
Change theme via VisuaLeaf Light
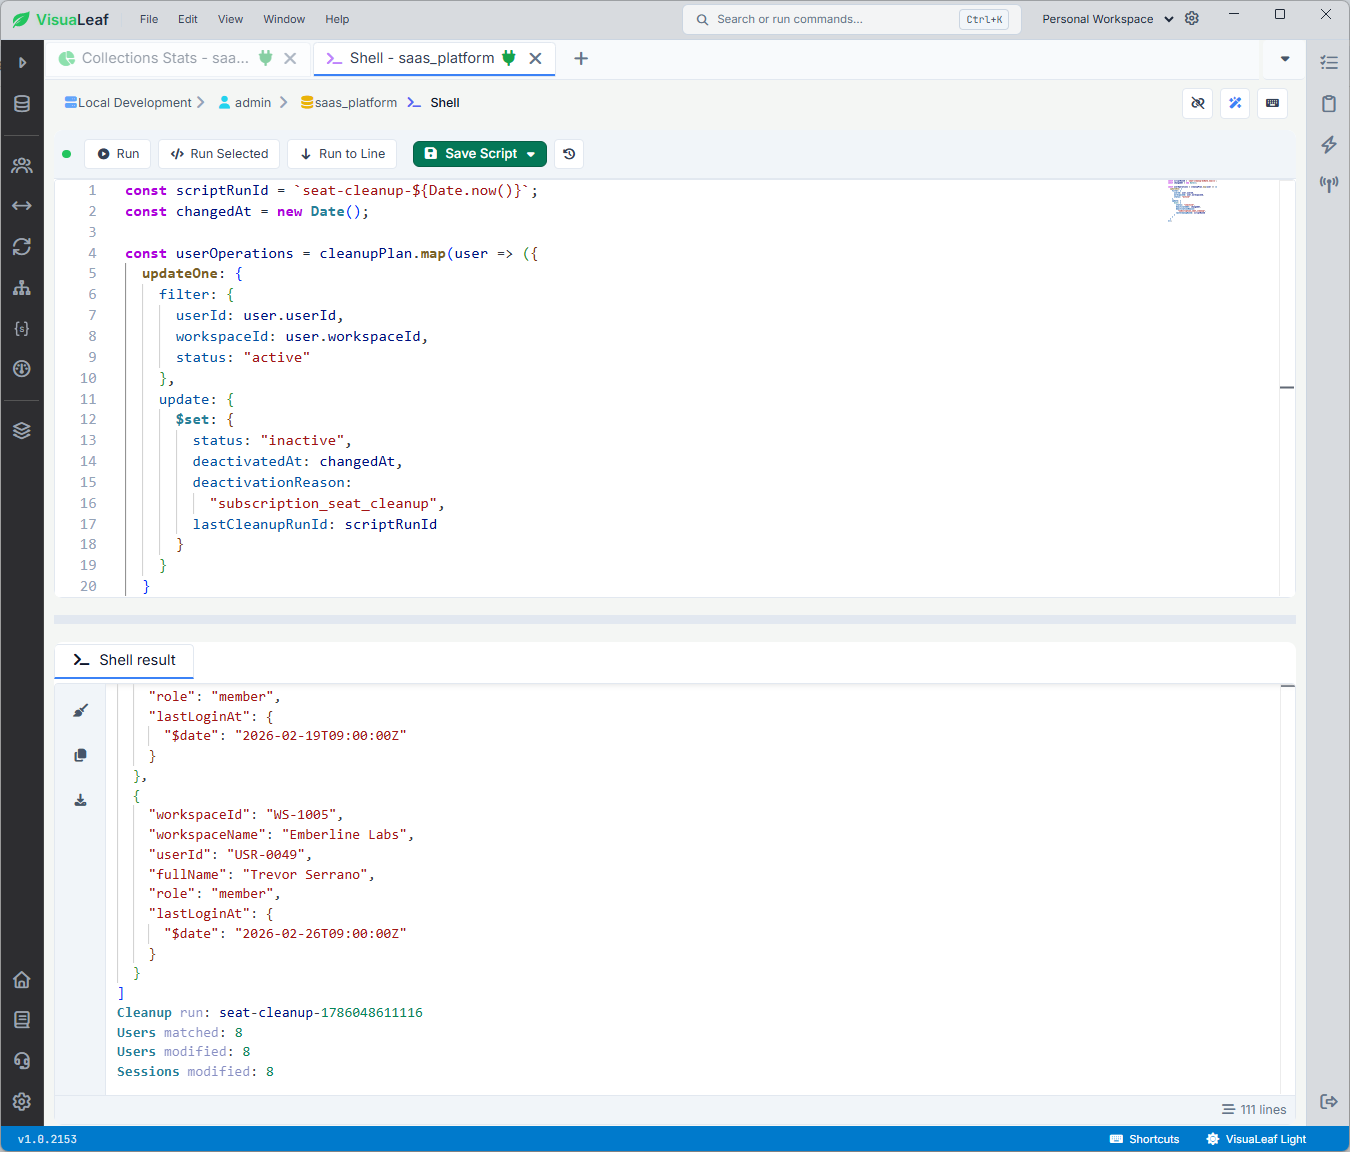click(x=1257, y=1139)
